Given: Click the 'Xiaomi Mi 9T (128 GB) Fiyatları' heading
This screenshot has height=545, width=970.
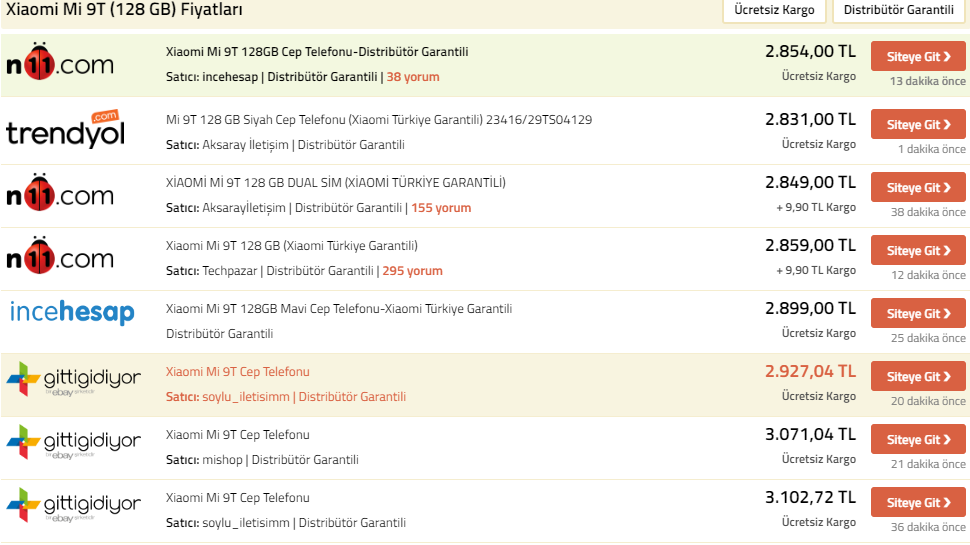Looking at the screenshot, I should (x=124, y=10).
